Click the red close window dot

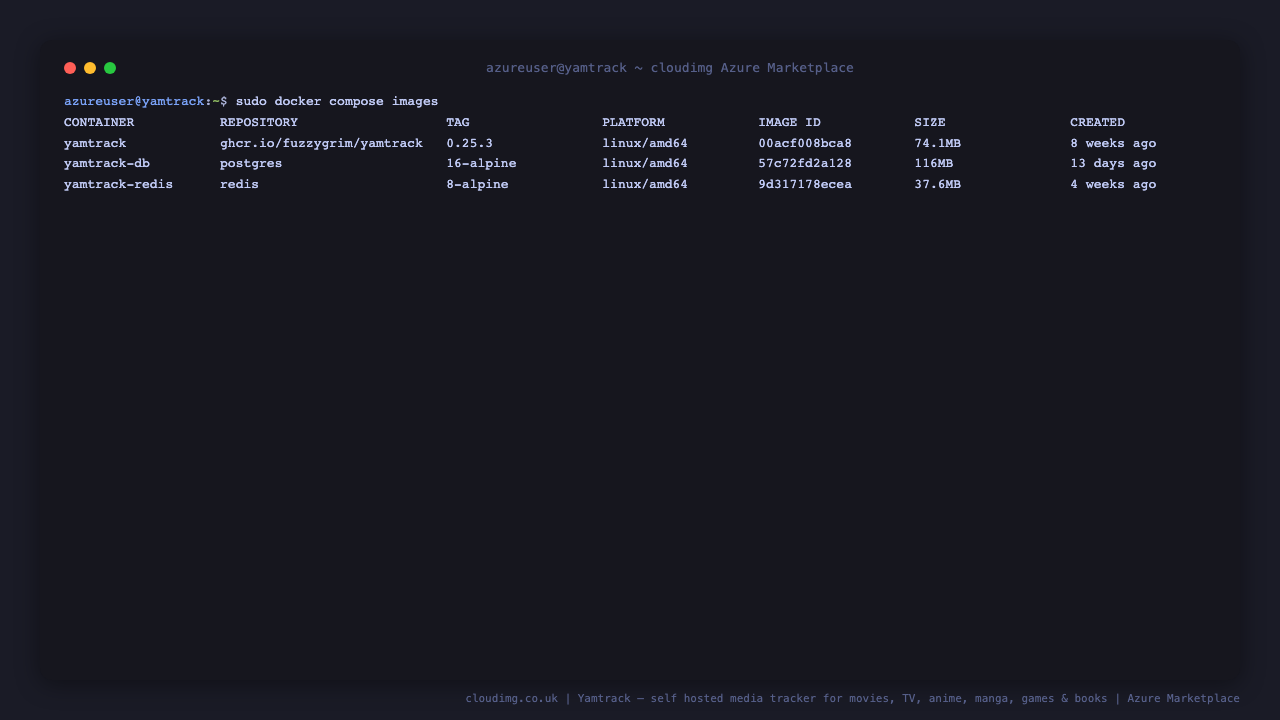tap(70, 68)
